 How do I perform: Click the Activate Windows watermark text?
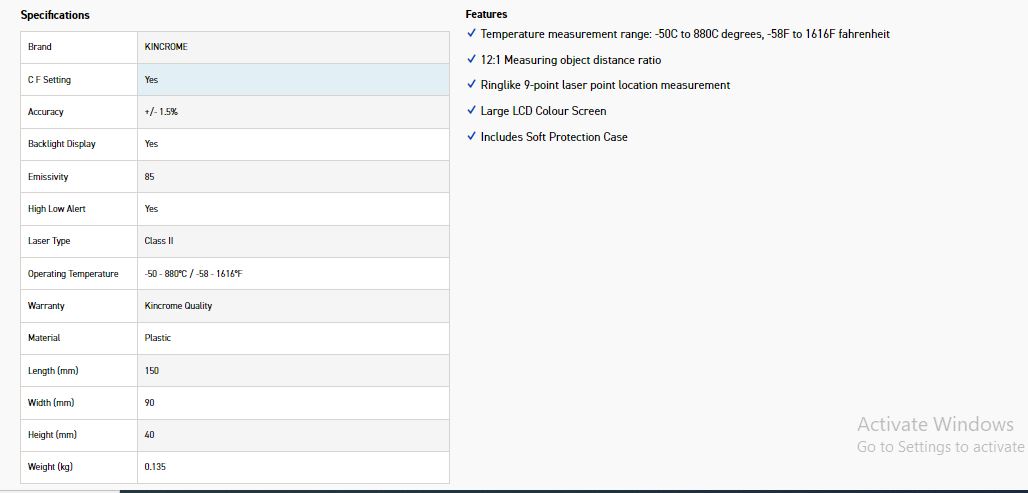click(935, 424)
